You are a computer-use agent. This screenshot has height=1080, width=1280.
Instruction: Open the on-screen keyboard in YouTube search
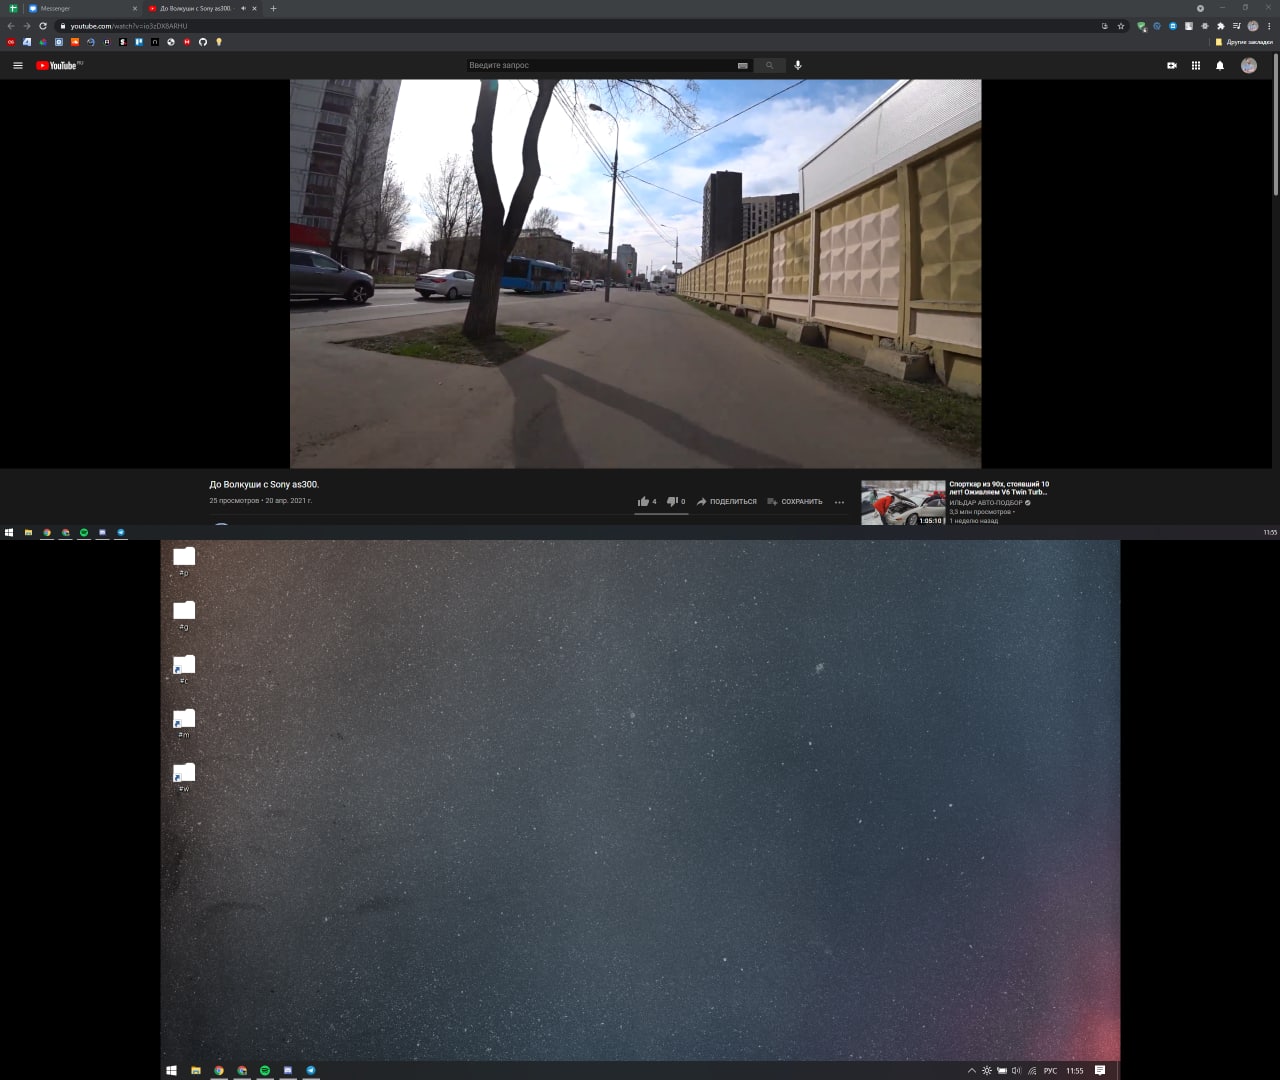tap(742, 65)
